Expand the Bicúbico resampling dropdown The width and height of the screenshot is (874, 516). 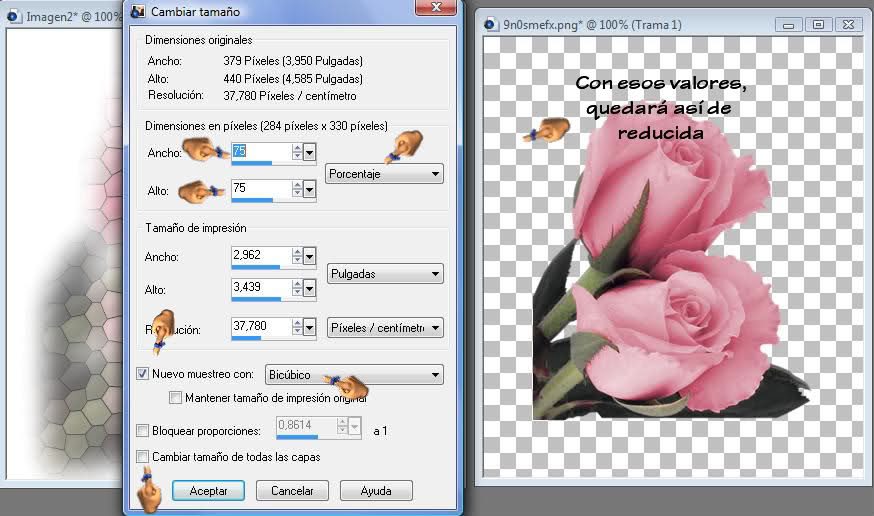coord(355,374)
